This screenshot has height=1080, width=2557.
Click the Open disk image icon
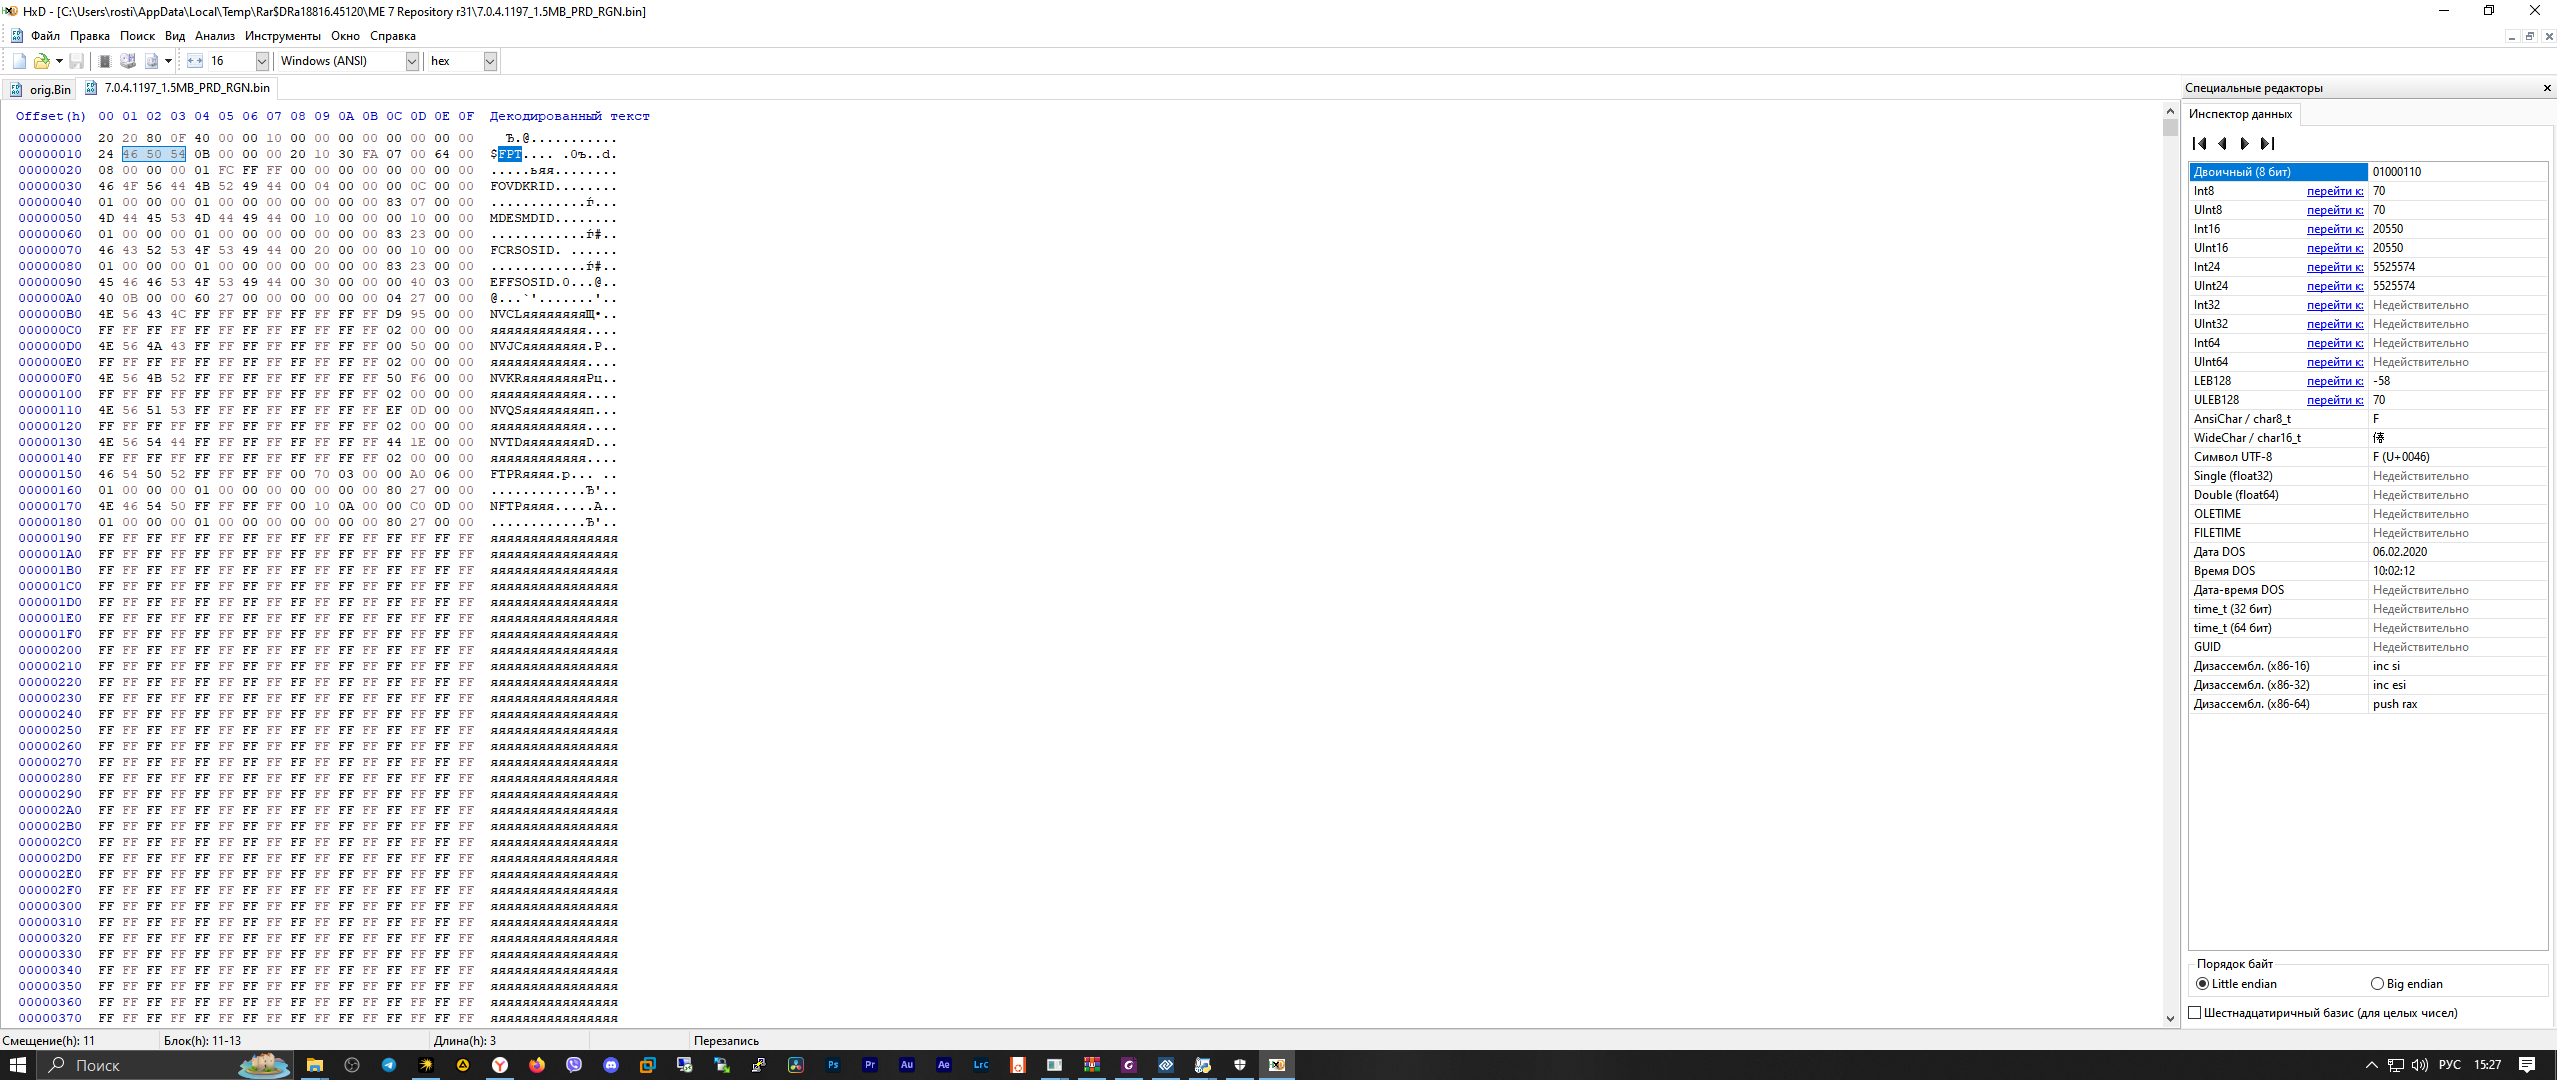[x=151, y=61]
